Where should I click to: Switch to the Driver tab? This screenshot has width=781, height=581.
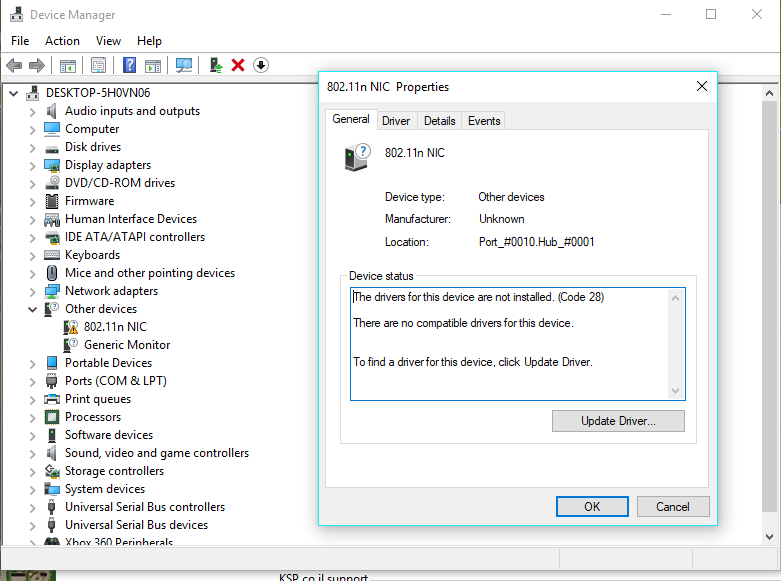[x=396, y=121]
